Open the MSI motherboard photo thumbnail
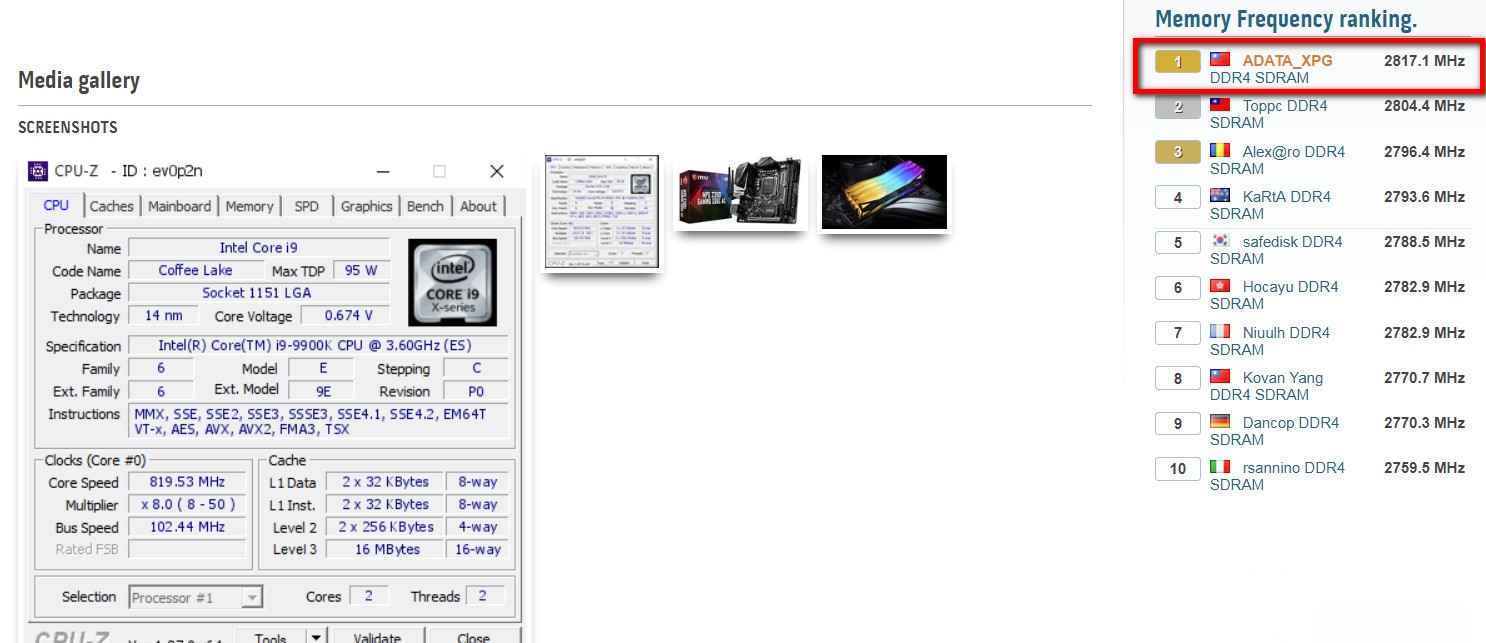The image size is (1486, 643). click(741, 192)
